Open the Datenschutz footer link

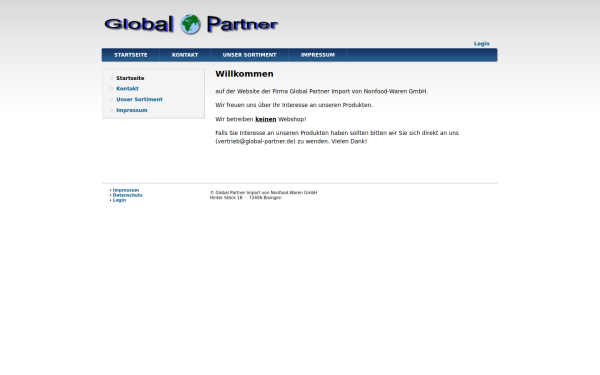point(127,195)
